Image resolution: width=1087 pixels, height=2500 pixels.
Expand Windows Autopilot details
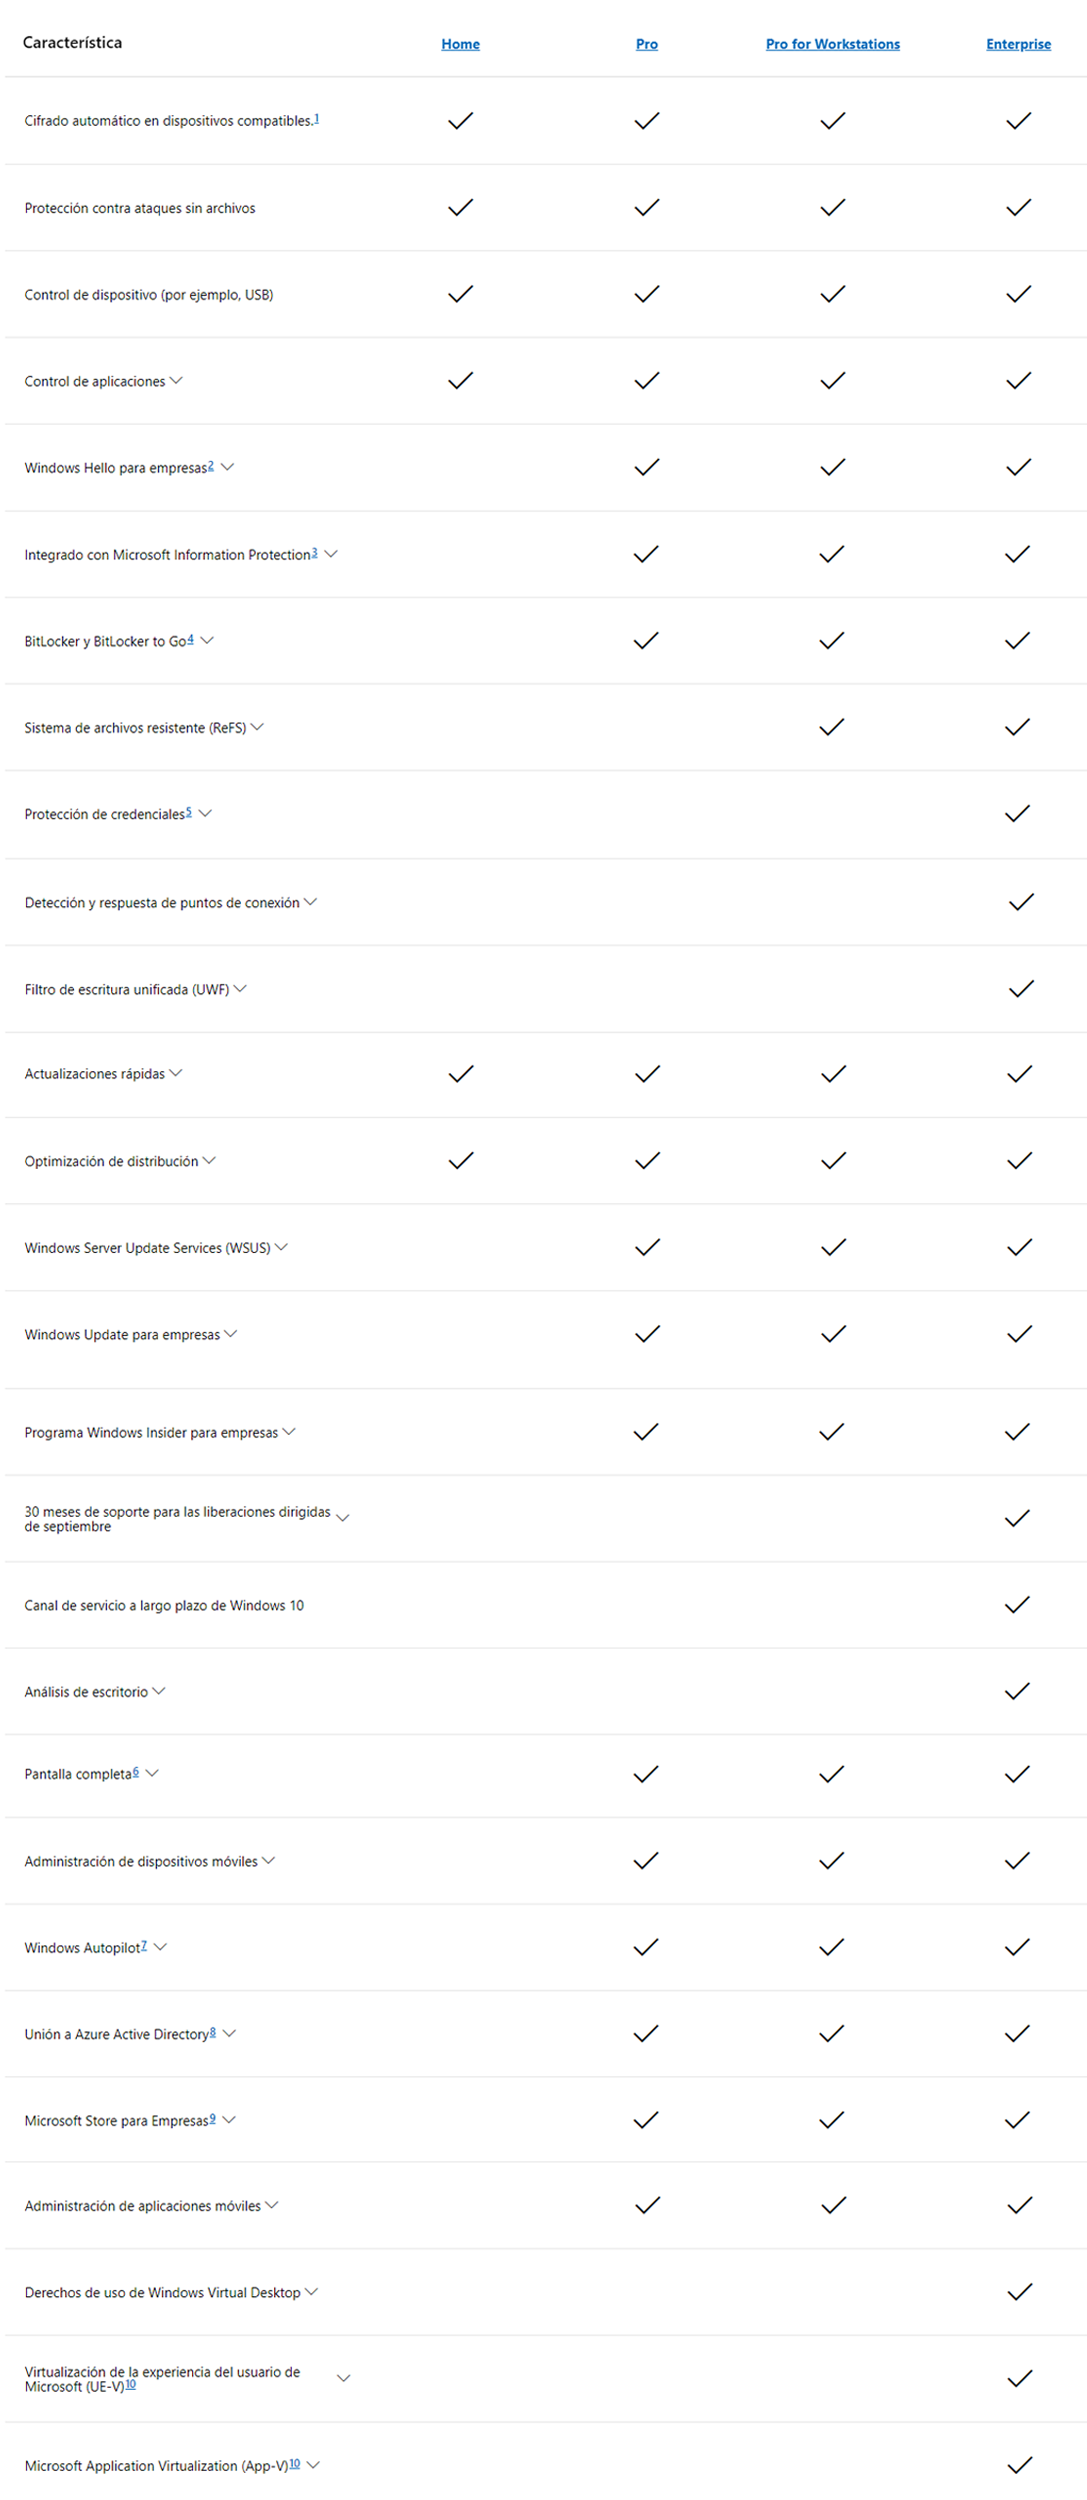tap(160, 1946)
